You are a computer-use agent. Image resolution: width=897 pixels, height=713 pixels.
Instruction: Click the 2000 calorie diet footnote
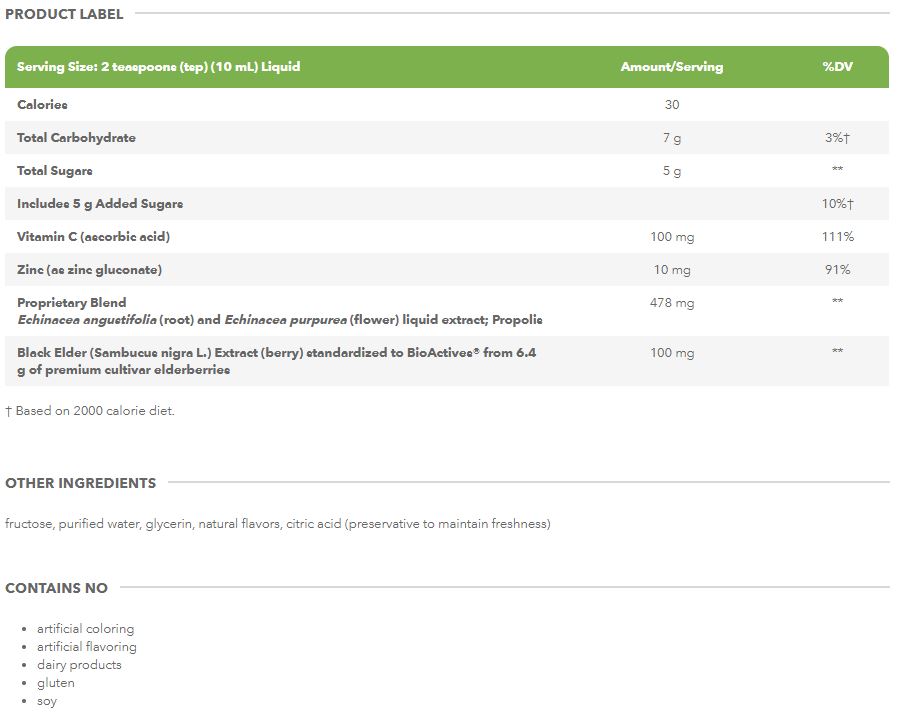pyautogui.click(x=90, y=410)
